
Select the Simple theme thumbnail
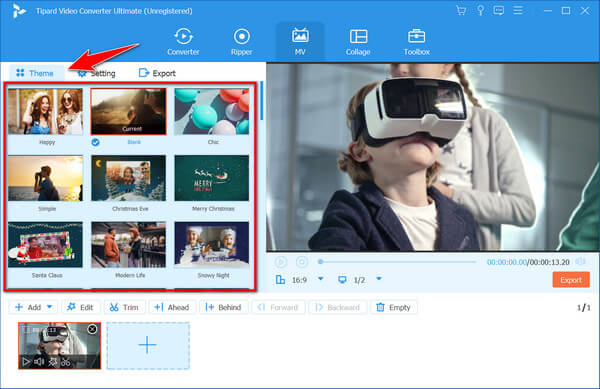(x=45, y=178)
